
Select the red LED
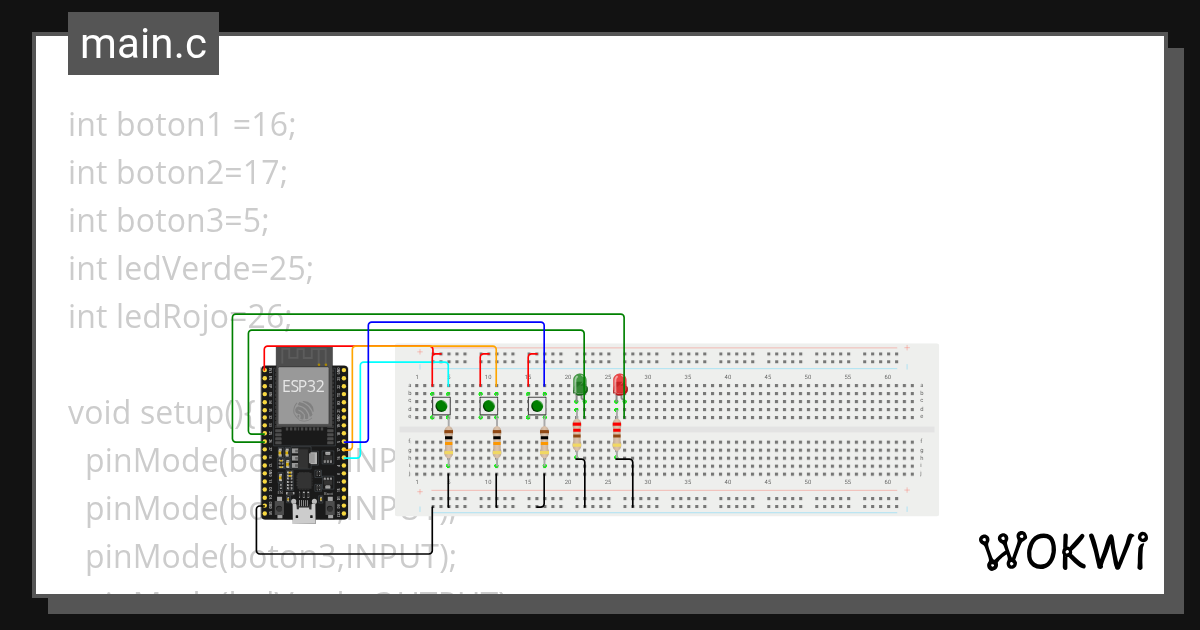click(619, 385)
